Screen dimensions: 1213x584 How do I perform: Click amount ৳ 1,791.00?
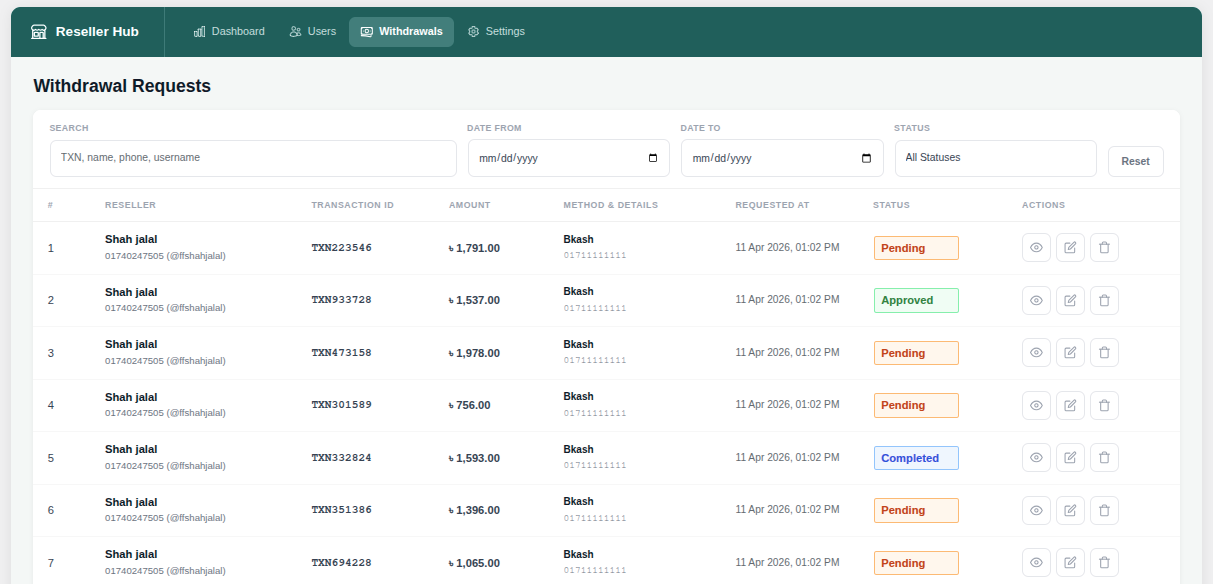click(474, 248)
